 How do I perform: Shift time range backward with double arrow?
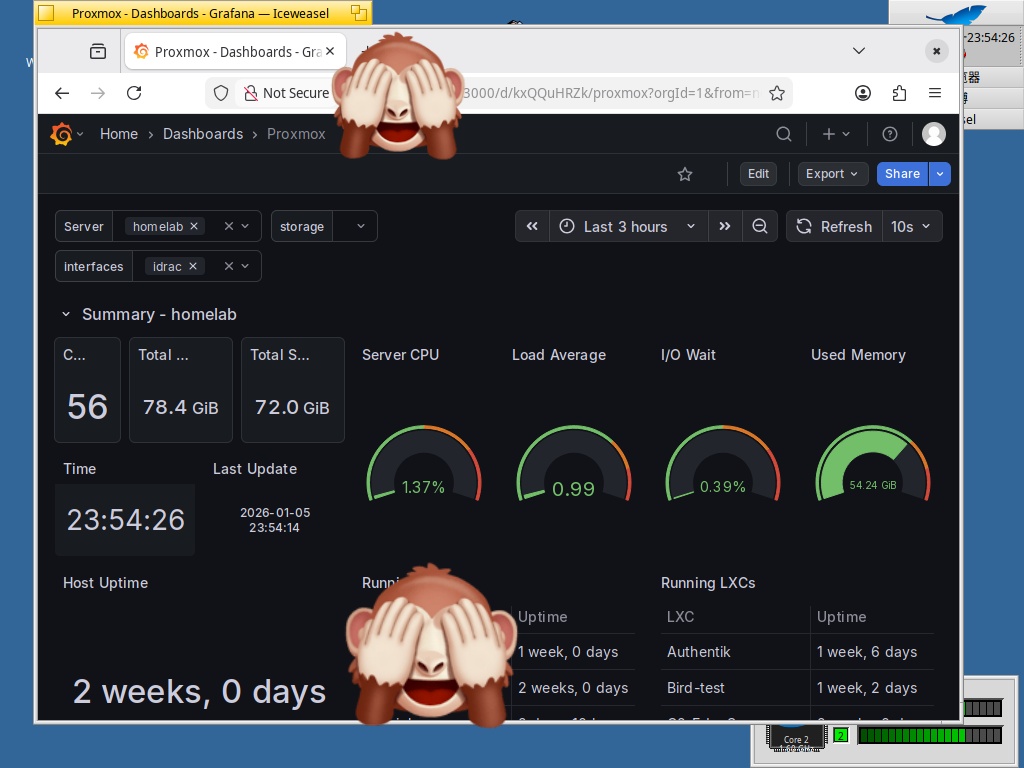532,227
